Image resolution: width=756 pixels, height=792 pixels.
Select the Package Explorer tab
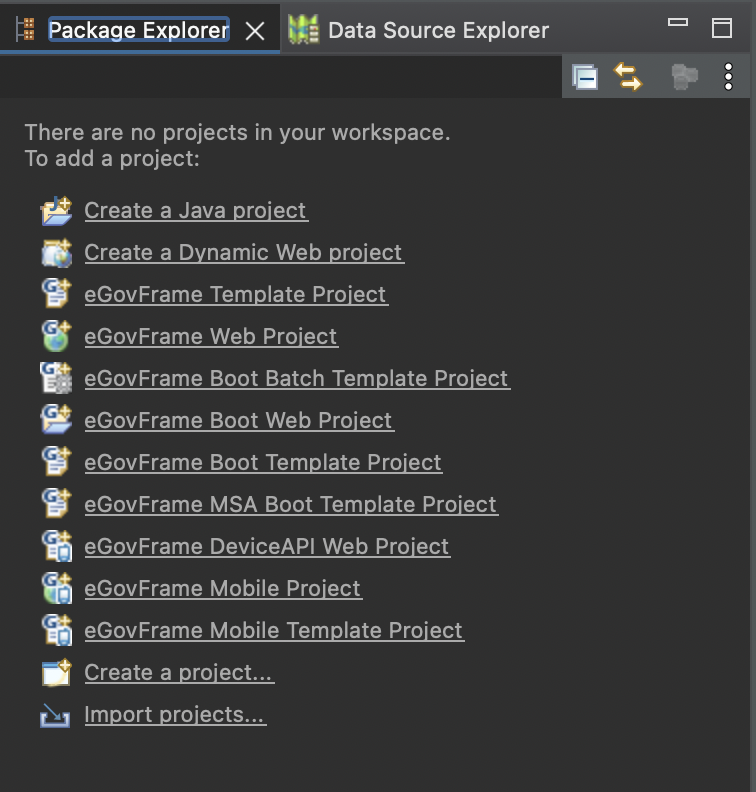(x=139, y=30)
